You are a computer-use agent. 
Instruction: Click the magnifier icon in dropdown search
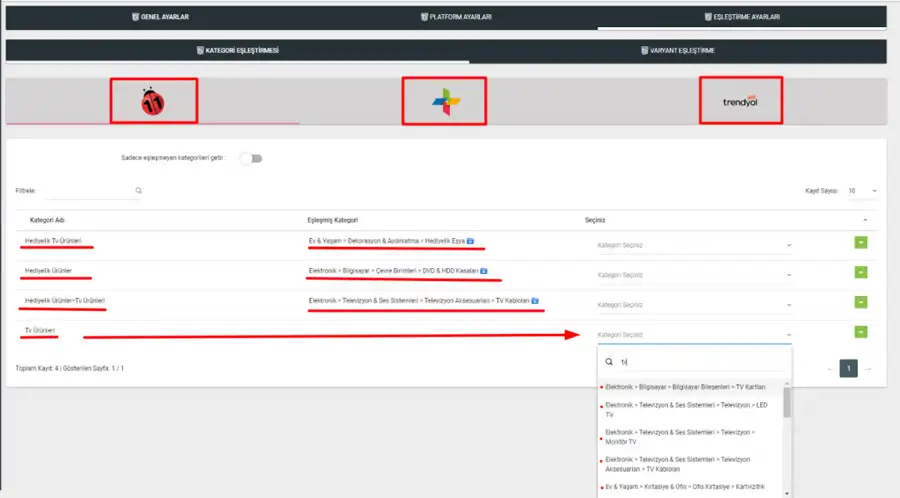point(609,362)
